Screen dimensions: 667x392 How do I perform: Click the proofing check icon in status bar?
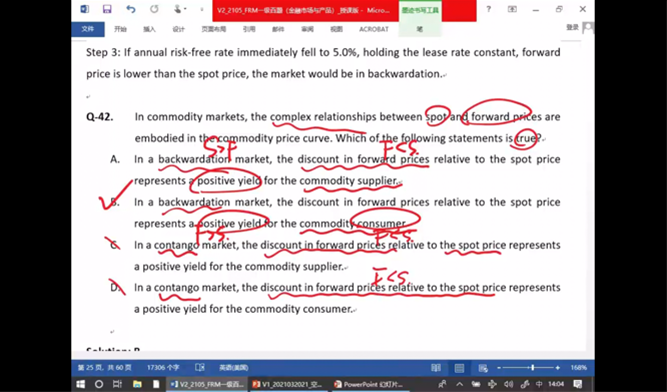tap(200, 367)
